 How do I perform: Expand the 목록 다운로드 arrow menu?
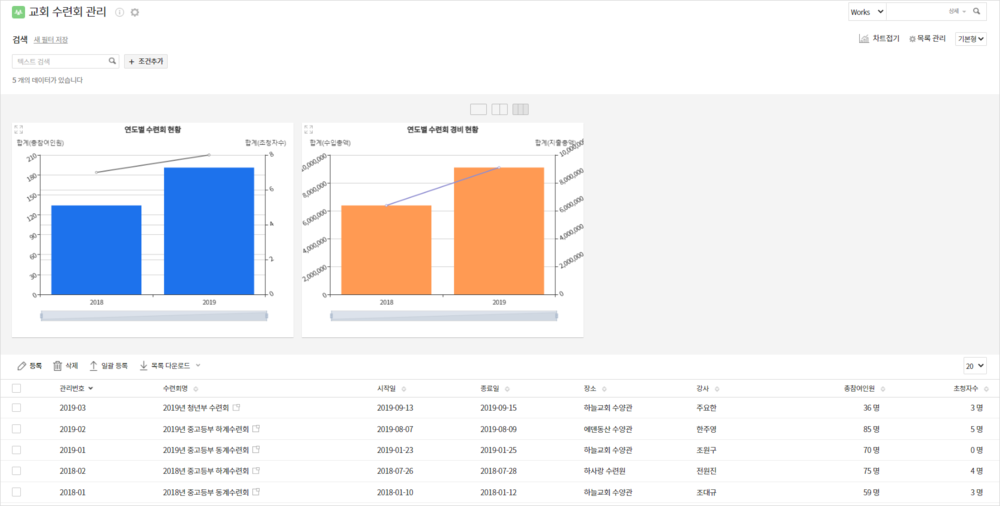198,366
